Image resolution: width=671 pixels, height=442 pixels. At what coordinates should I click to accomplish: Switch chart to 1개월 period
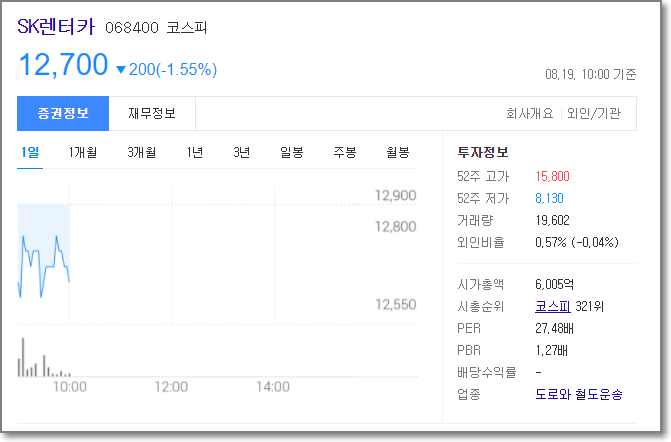83,152
